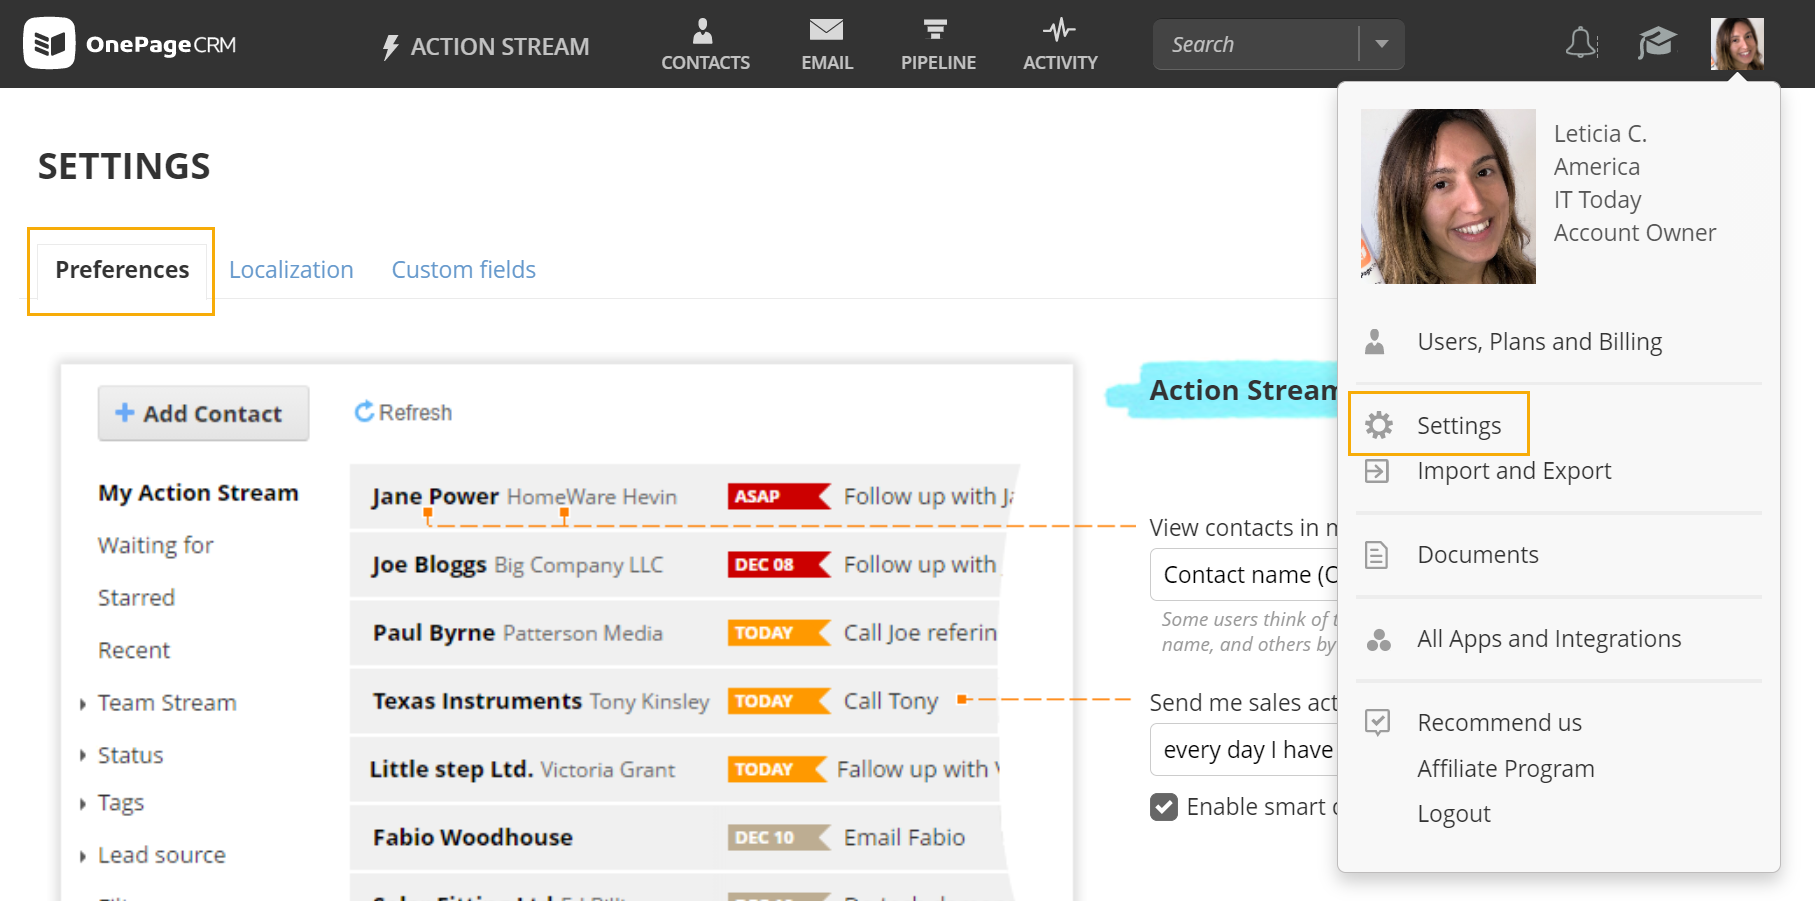Open the graduation cap help icon
The width and height of the screenshot is (1815, 901).
[1657, 43]
